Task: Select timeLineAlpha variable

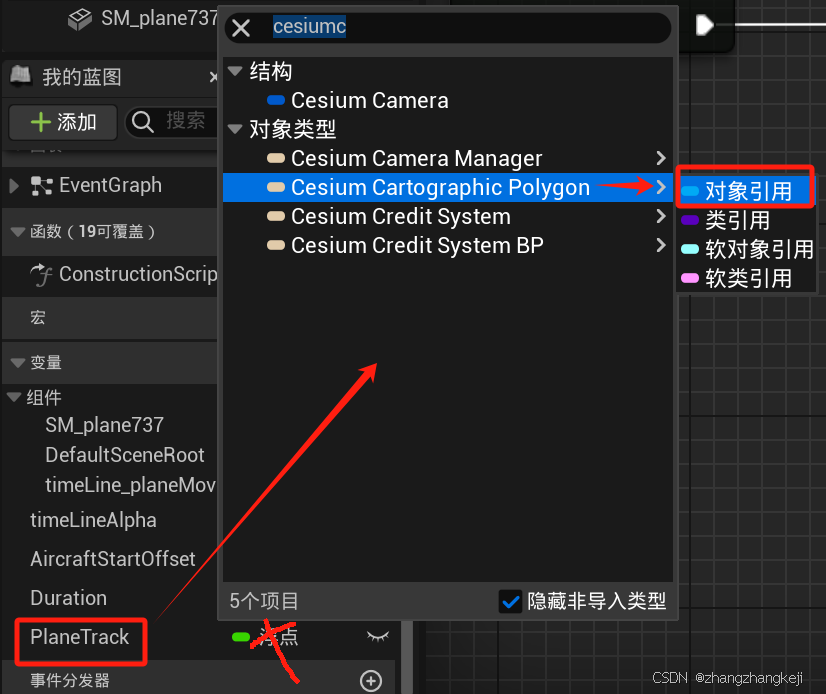Action: 93,521
